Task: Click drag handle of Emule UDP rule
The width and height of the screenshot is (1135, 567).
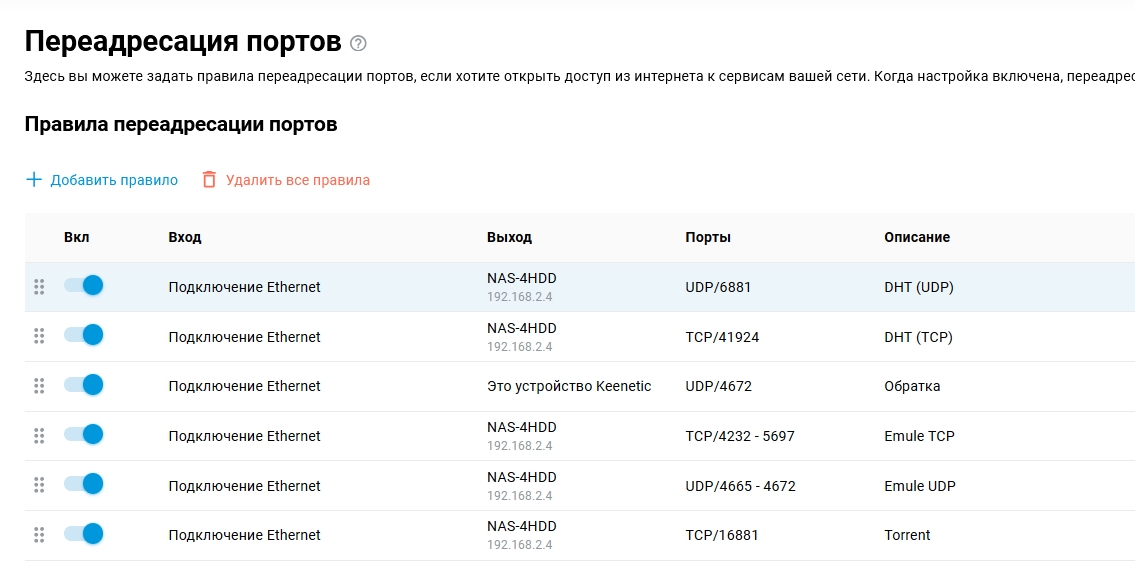Action: pos(39,486)
